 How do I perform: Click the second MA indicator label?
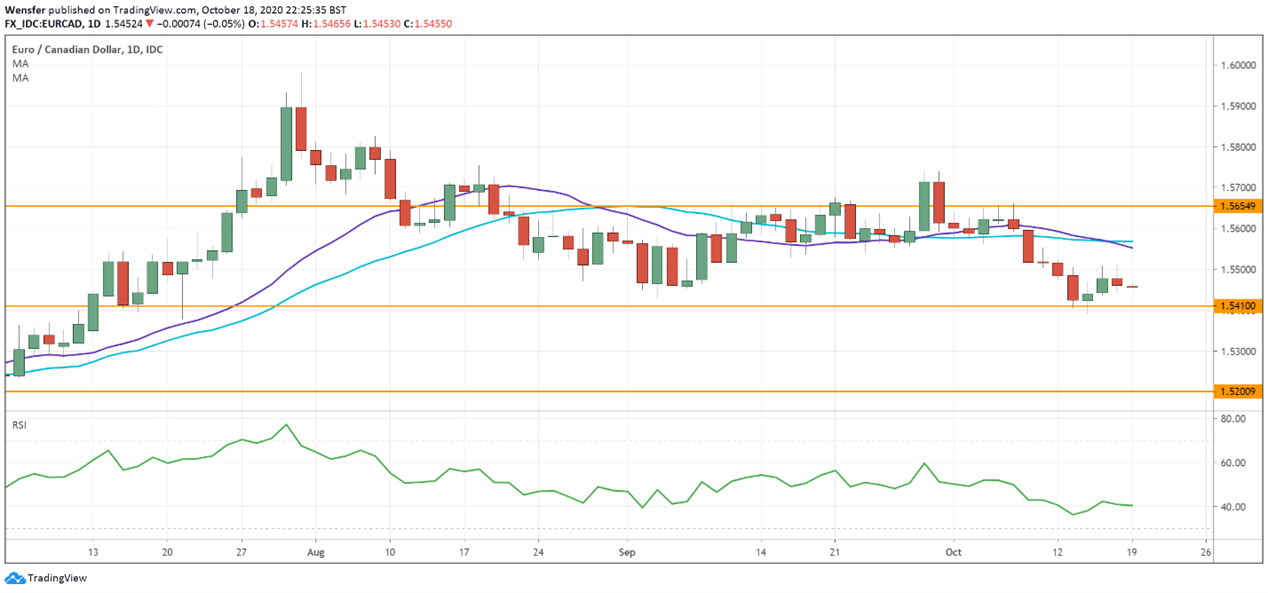point(20,77)
